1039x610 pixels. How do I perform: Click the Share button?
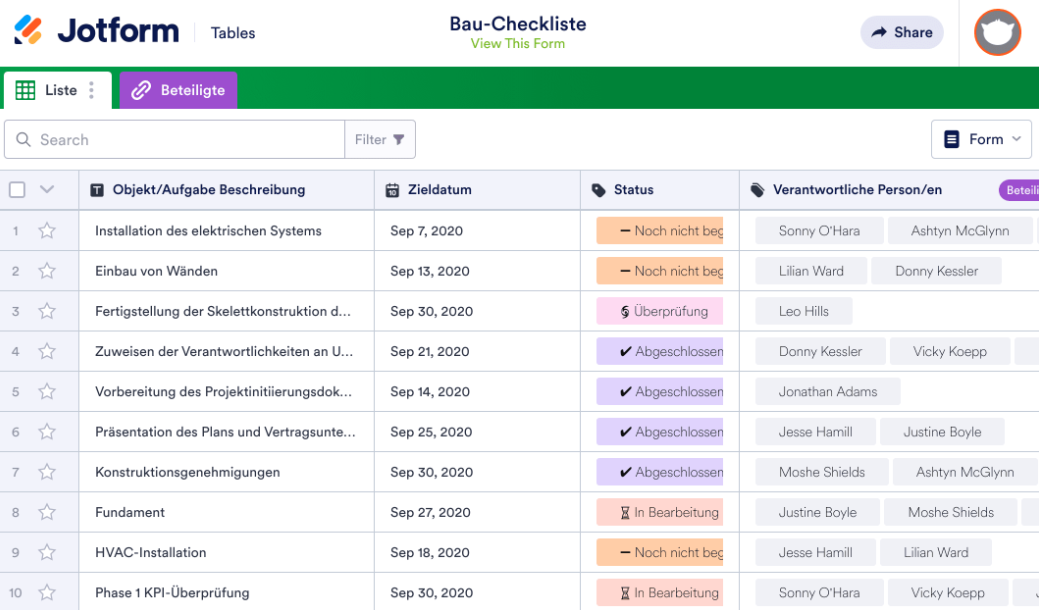pyautogui.click(x=901, y=32)
